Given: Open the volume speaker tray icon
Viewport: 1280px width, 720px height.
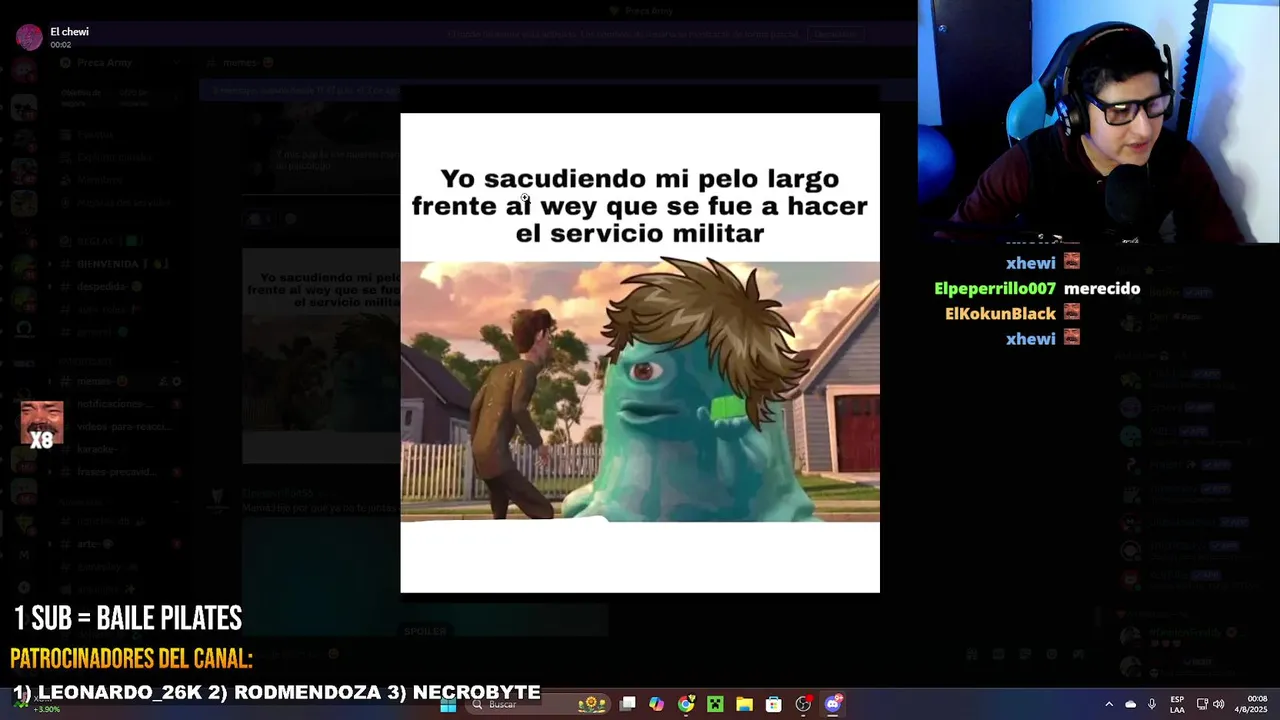Looking at the screenshot, I should pyautogui.click(x=1218, y=704).
